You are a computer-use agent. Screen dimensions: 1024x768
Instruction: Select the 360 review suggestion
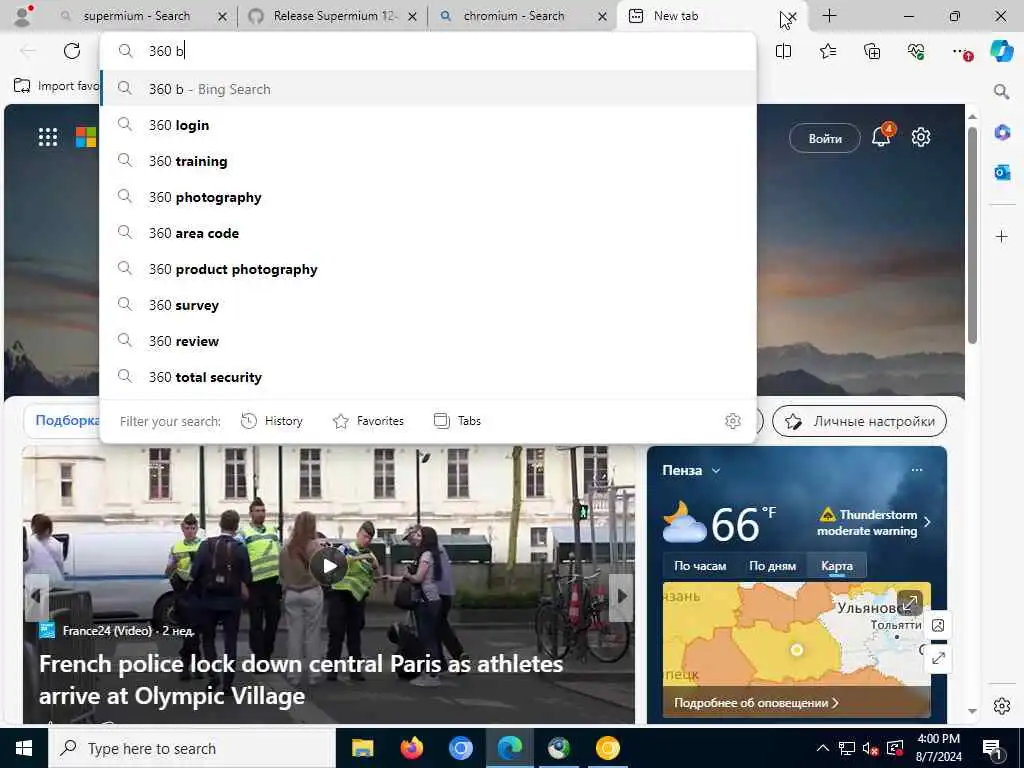428,340
